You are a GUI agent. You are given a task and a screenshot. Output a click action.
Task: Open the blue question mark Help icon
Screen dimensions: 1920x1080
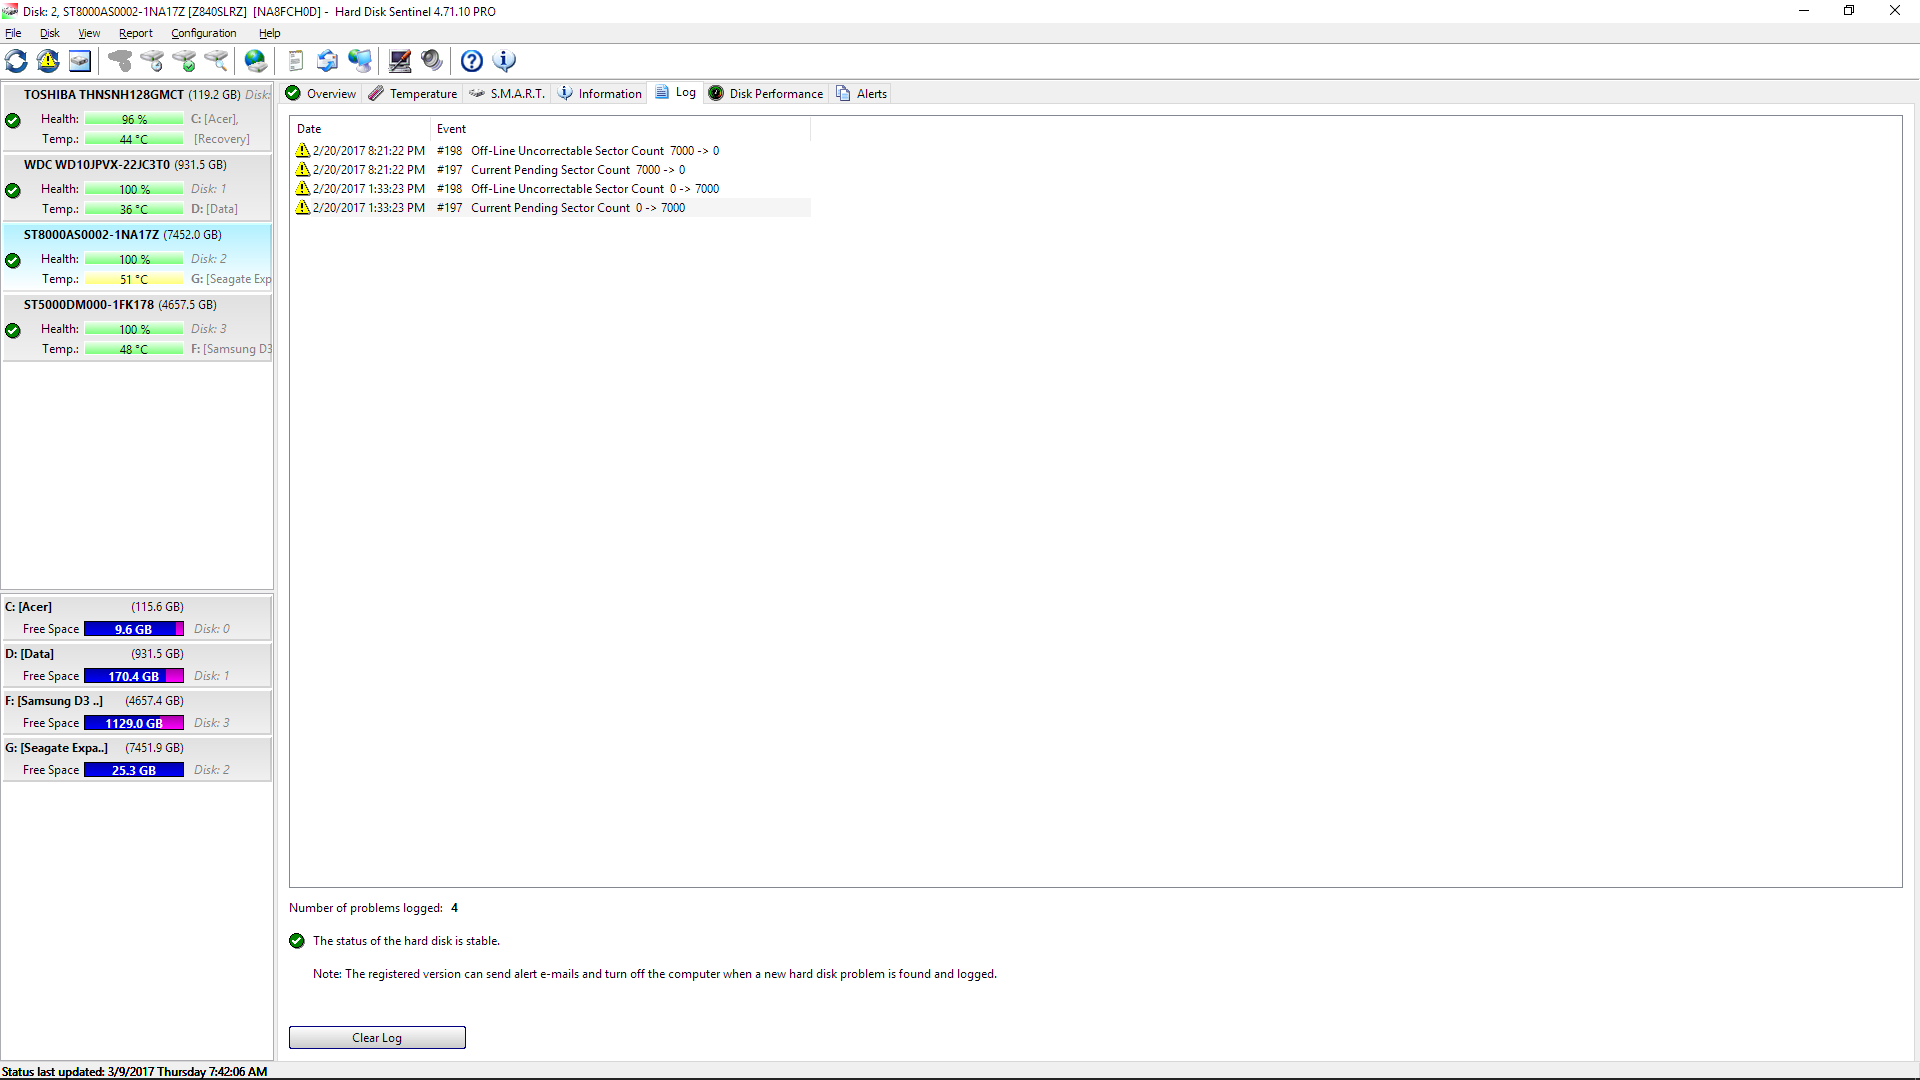(472, 61)
